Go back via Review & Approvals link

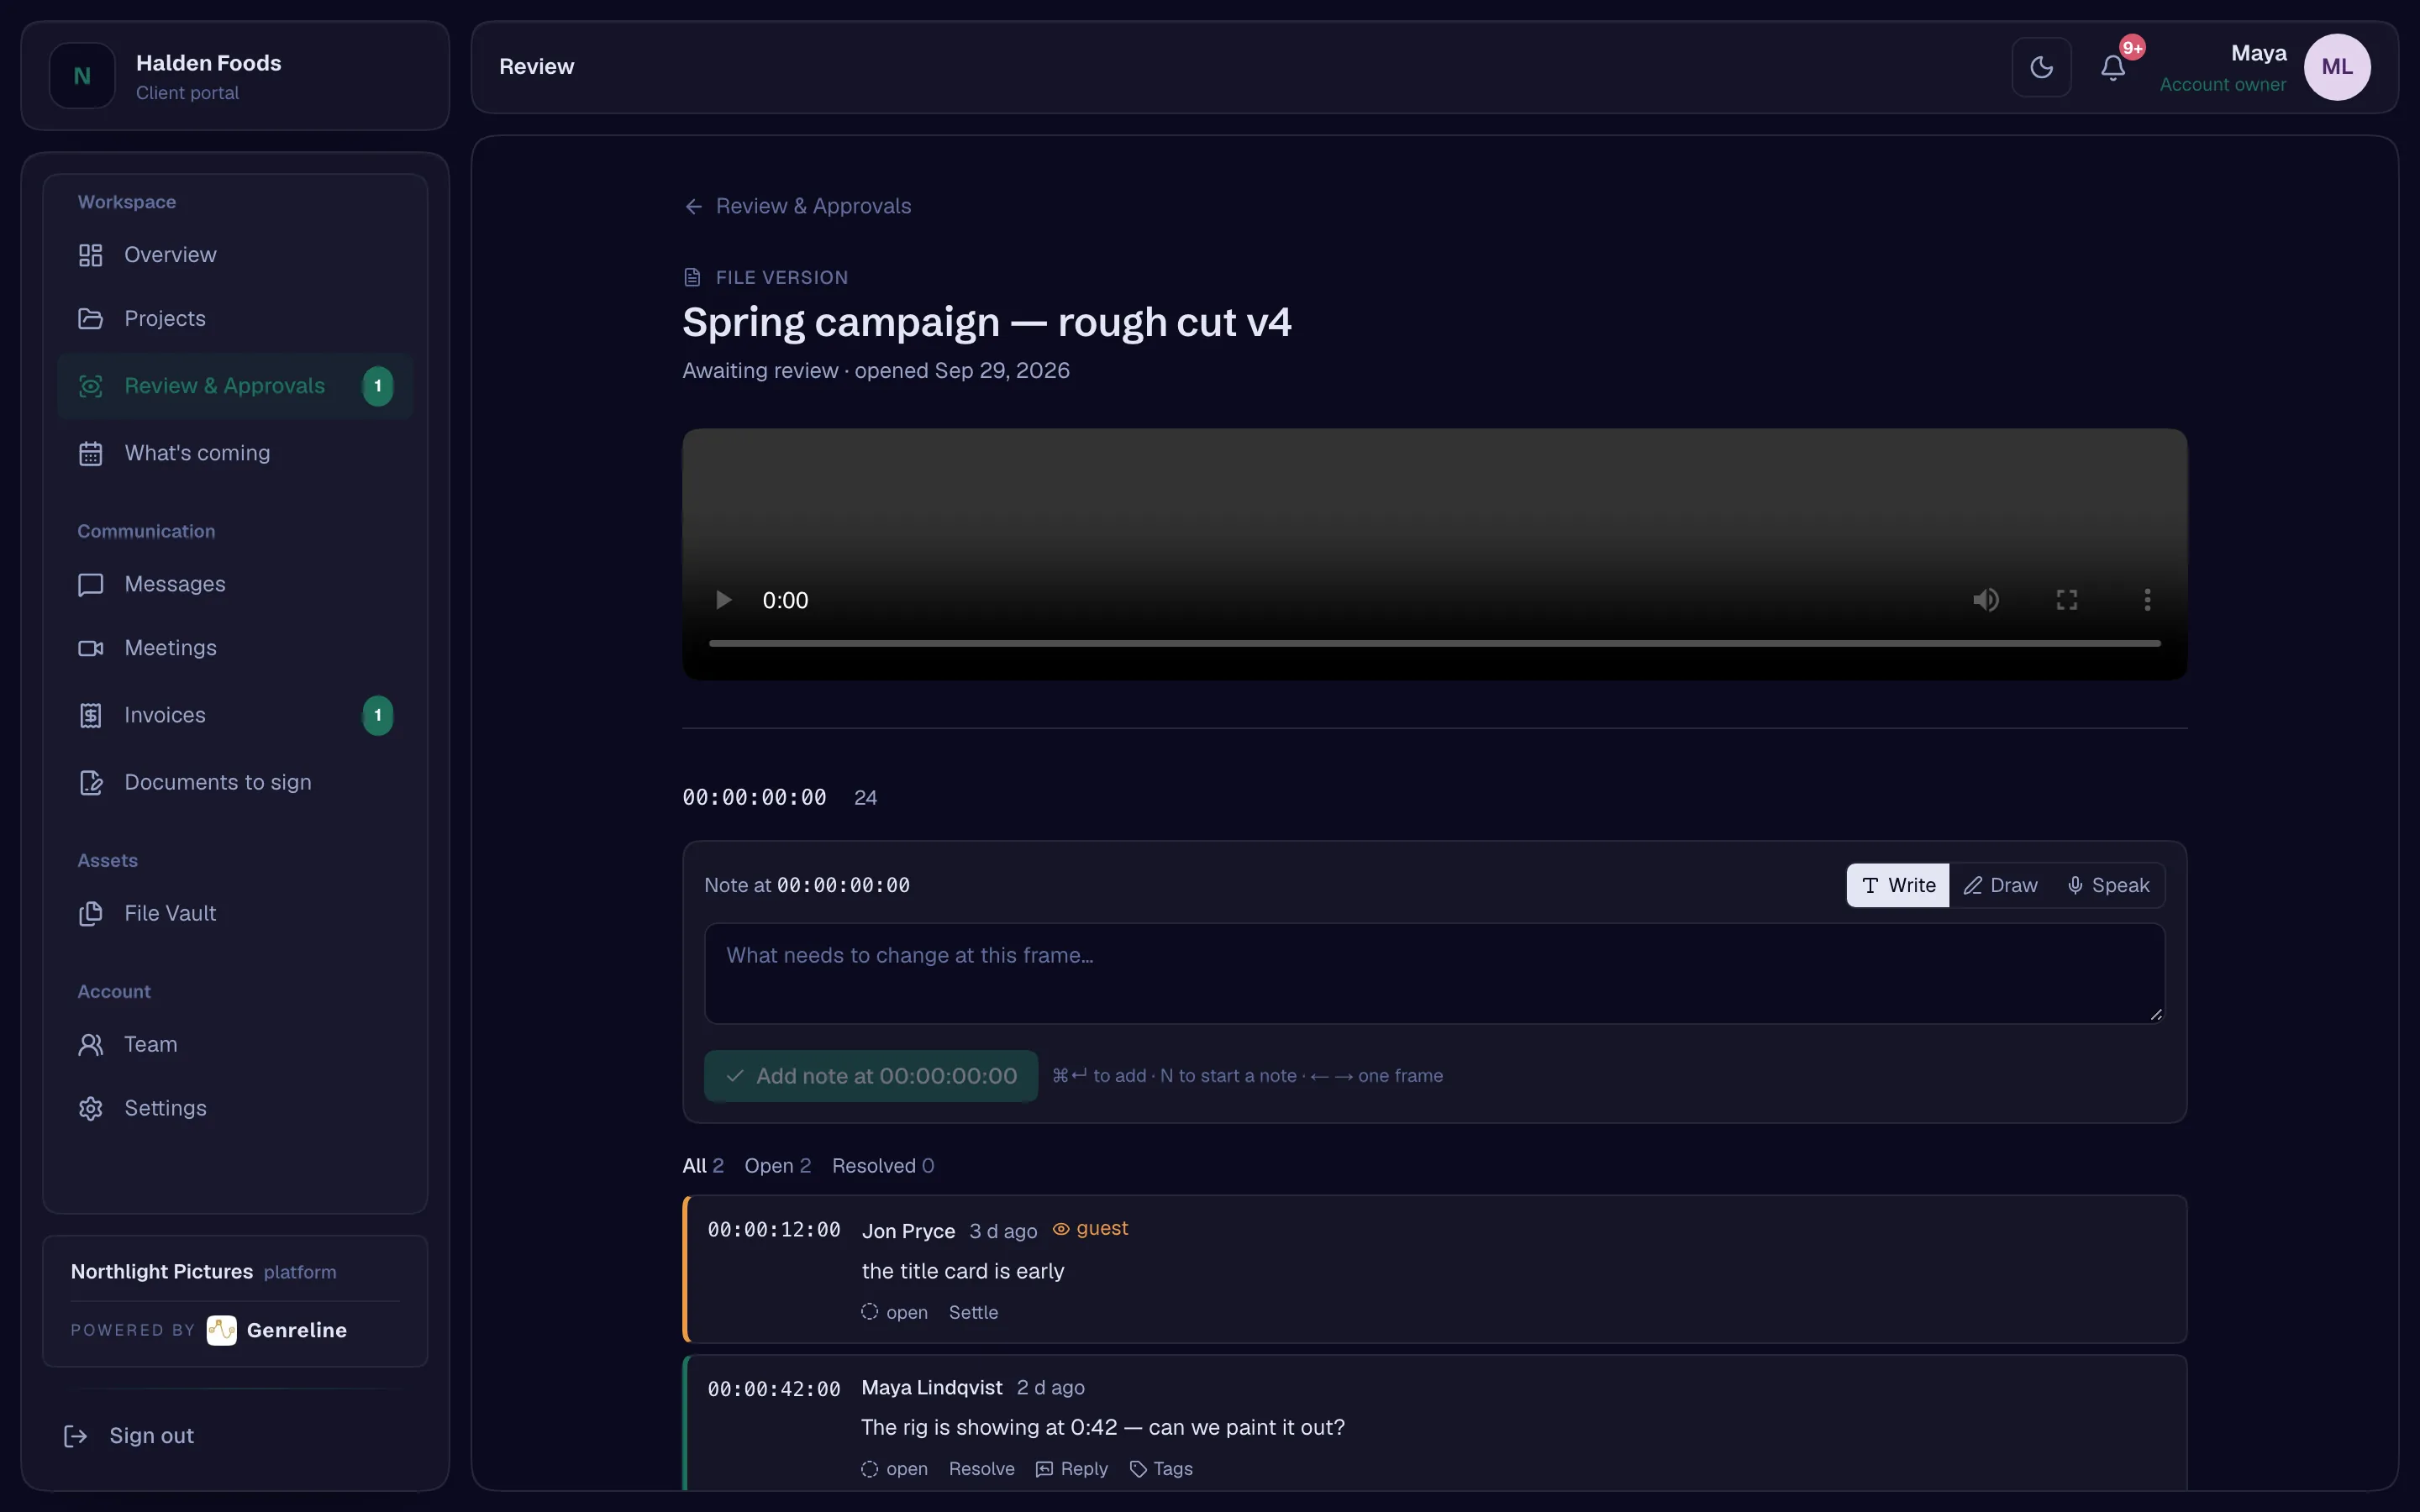point(798,206)
